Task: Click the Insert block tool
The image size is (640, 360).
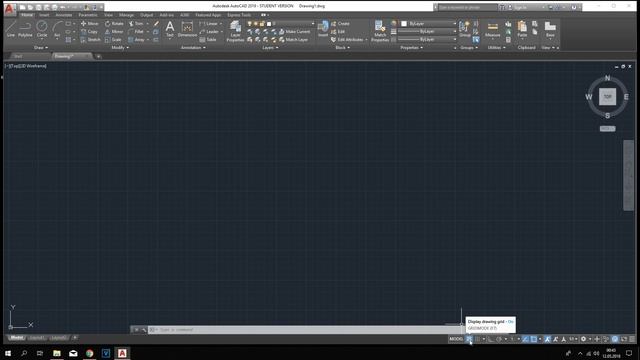Action: (323, 29)
